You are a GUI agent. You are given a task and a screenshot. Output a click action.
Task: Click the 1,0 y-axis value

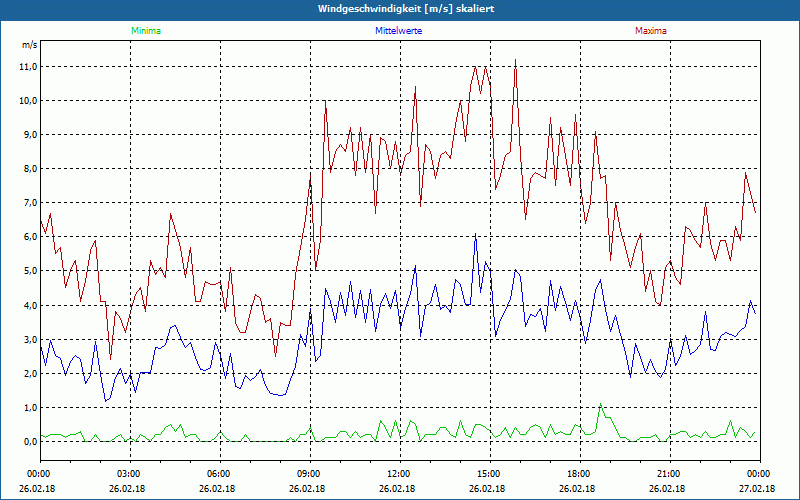(29, 408)
